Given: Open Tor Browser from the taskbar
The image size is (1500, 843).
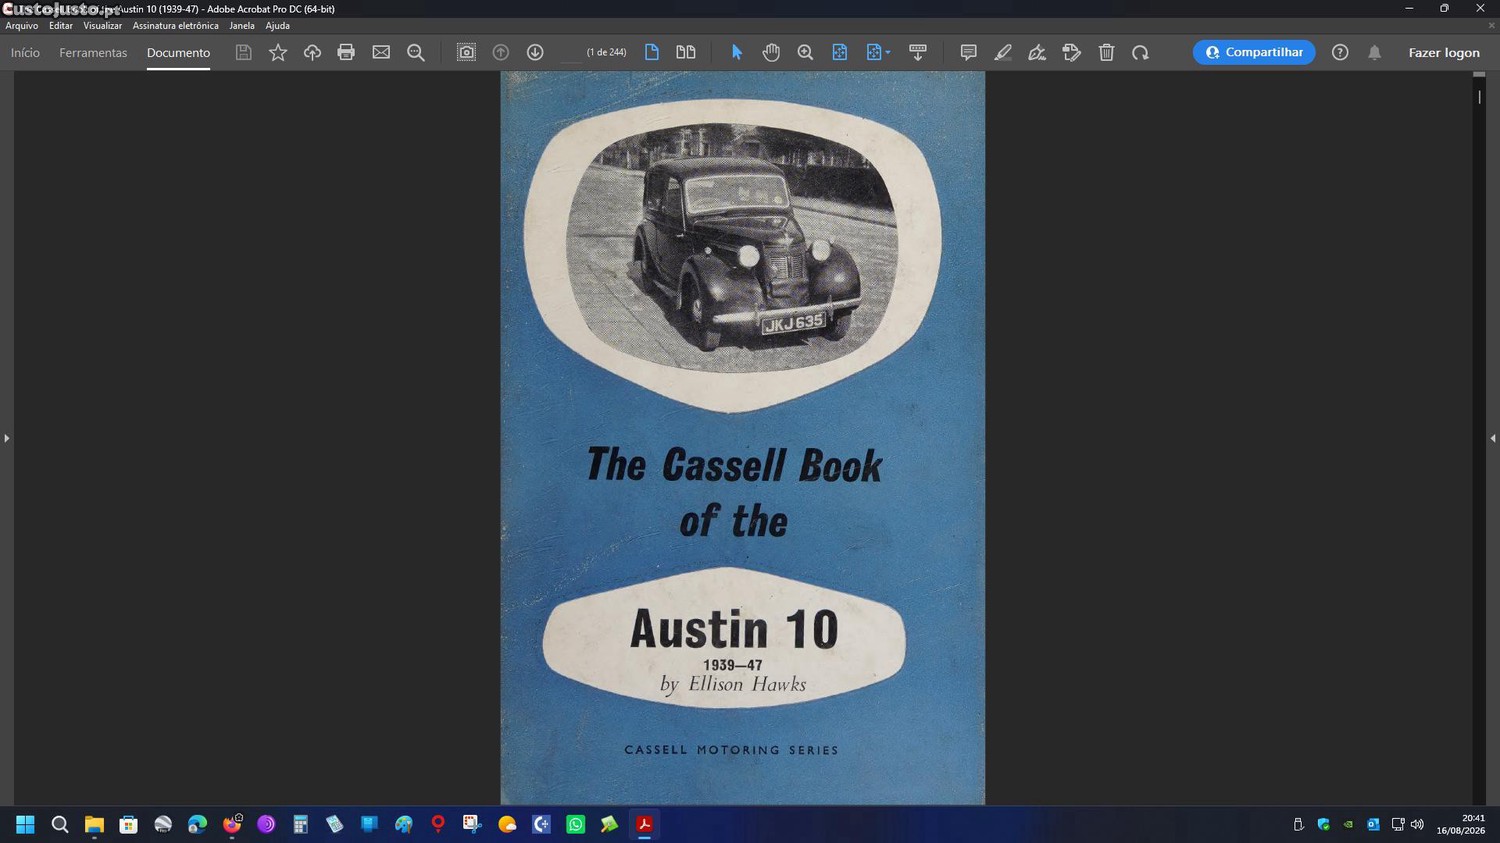Looking at the screenshot, I should 266,824.
